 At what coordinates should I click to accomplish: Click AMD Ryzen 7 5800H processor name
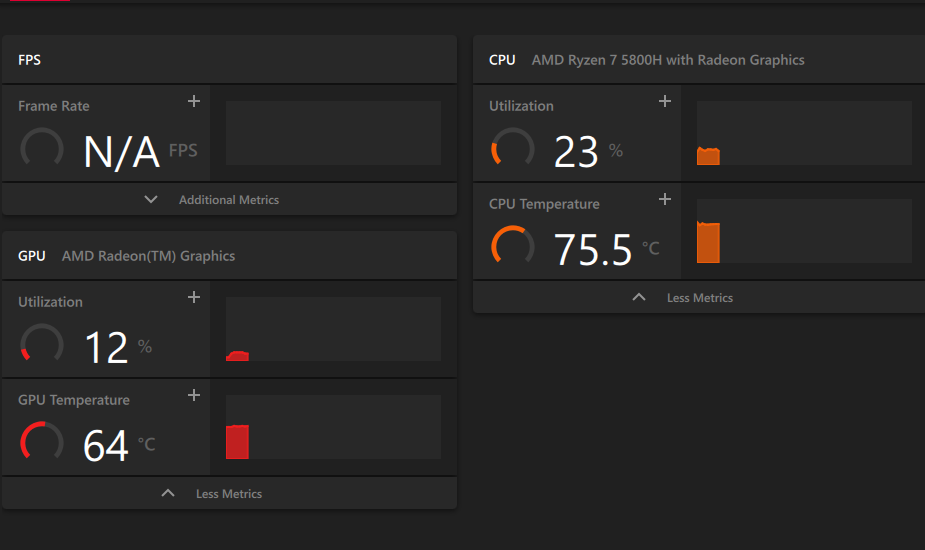[x=668, y=60]
